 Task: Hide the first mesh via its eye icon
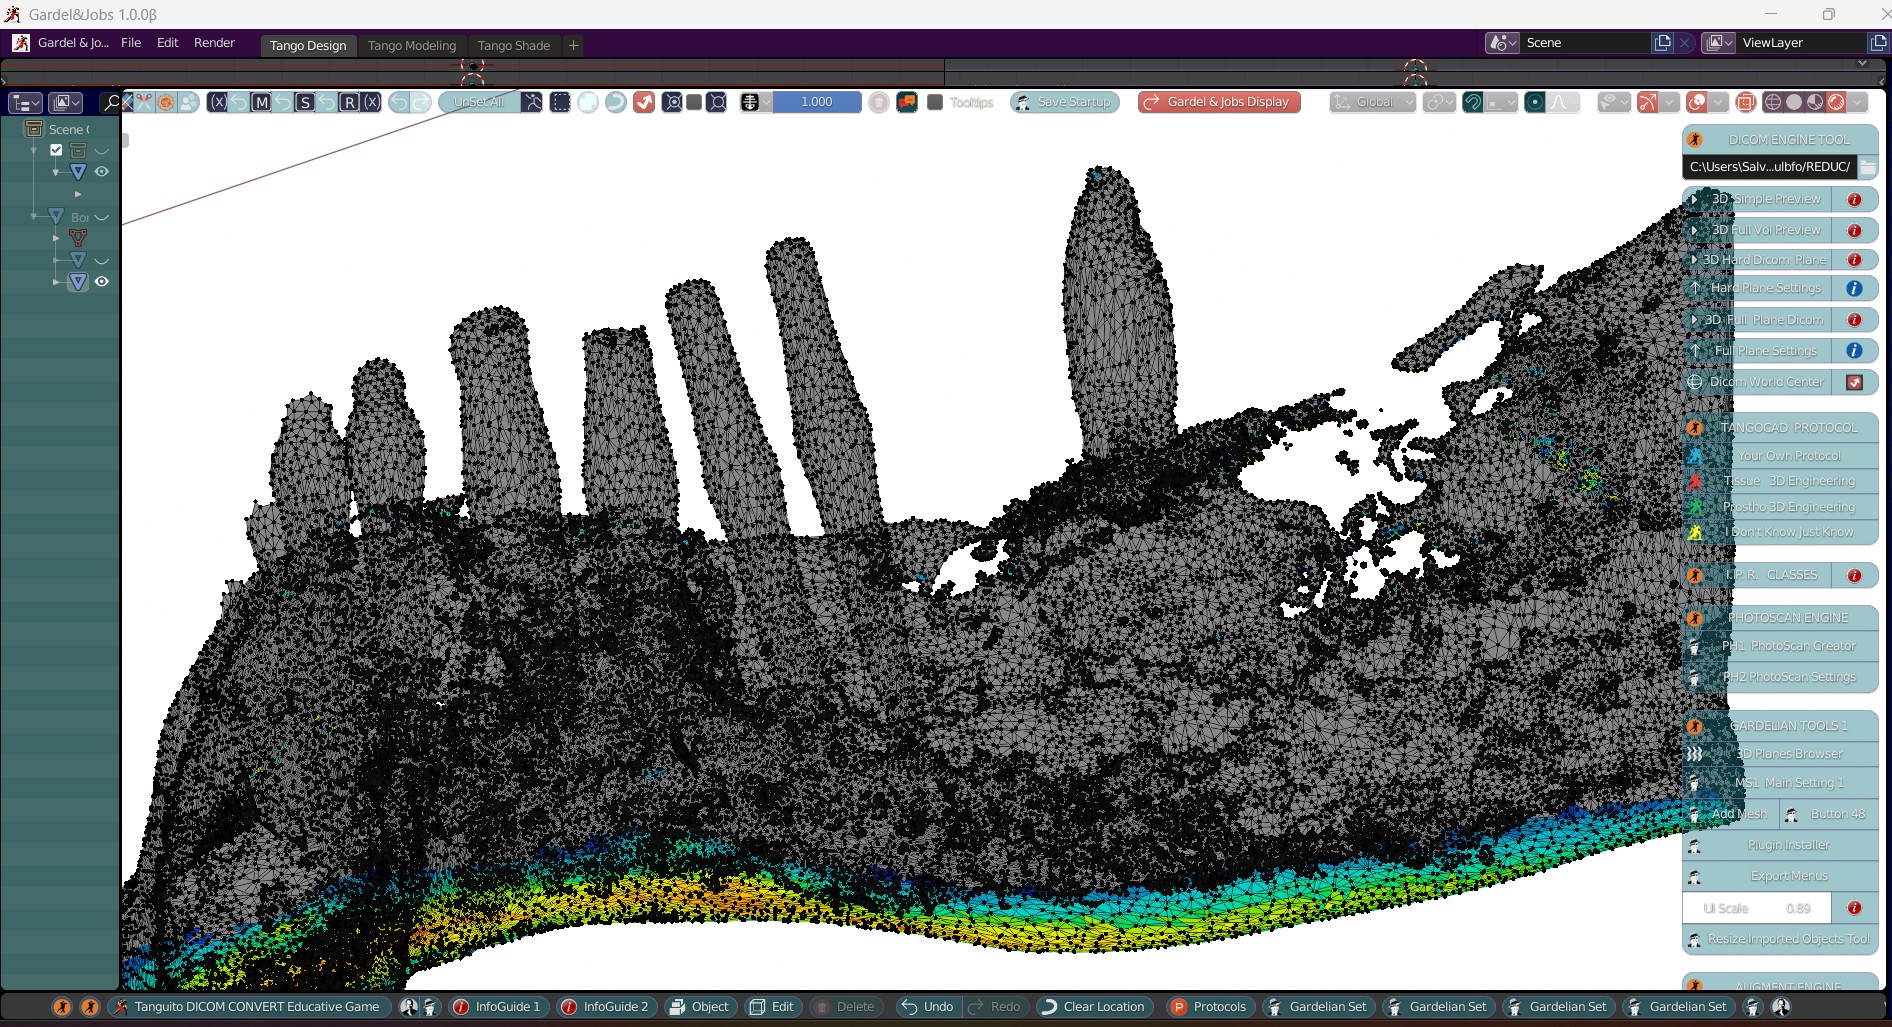pos(101,172)
